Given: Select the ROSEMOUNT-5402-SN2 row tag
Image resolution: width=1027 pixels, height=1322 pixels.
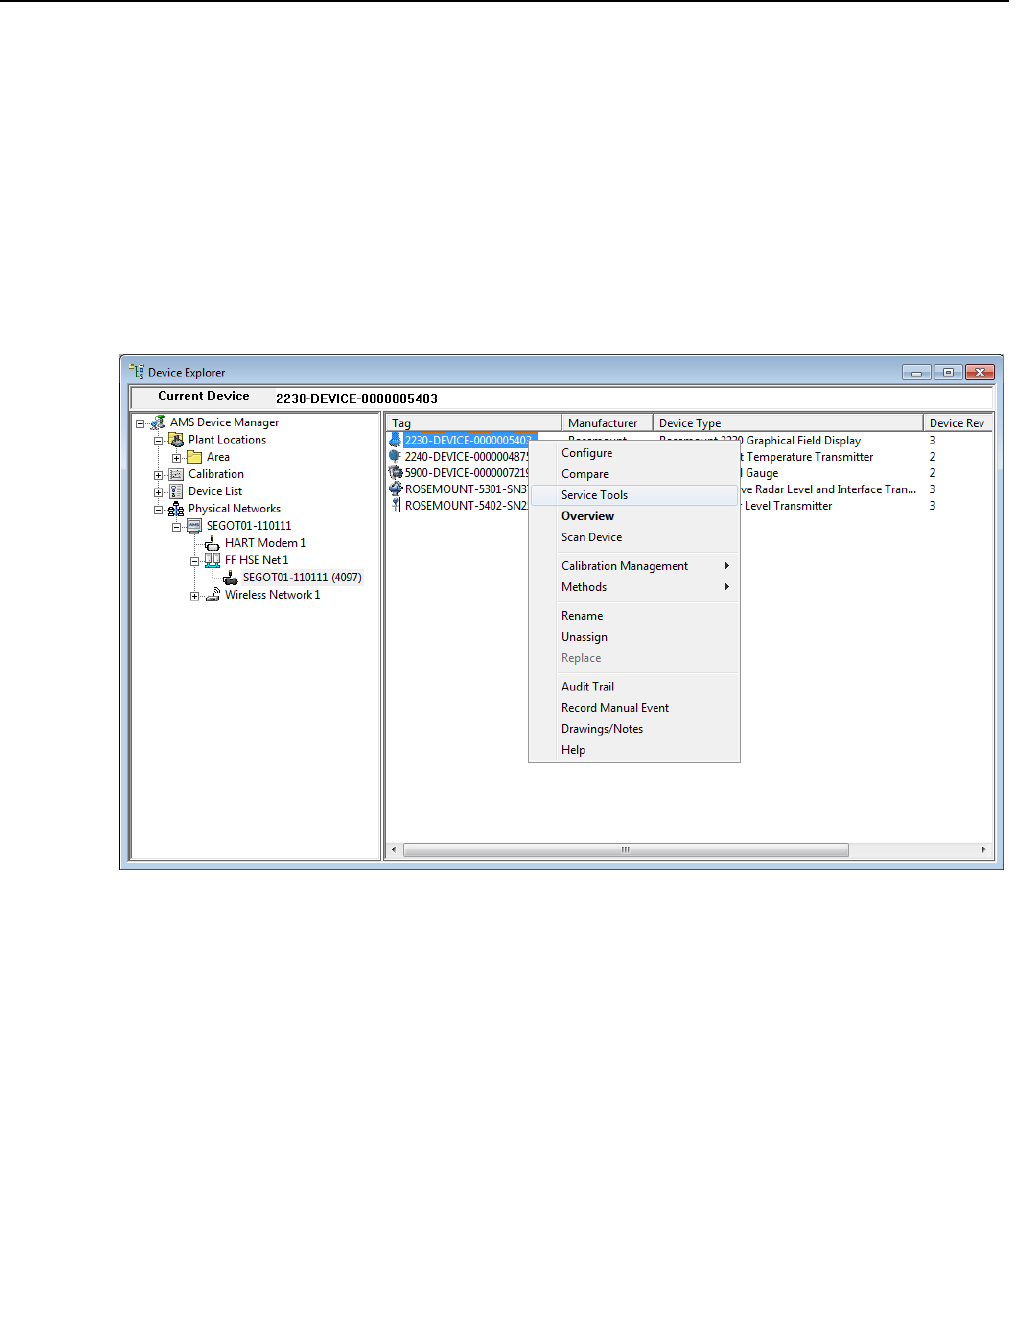Looking at the screenshot, I should (466, 506).
